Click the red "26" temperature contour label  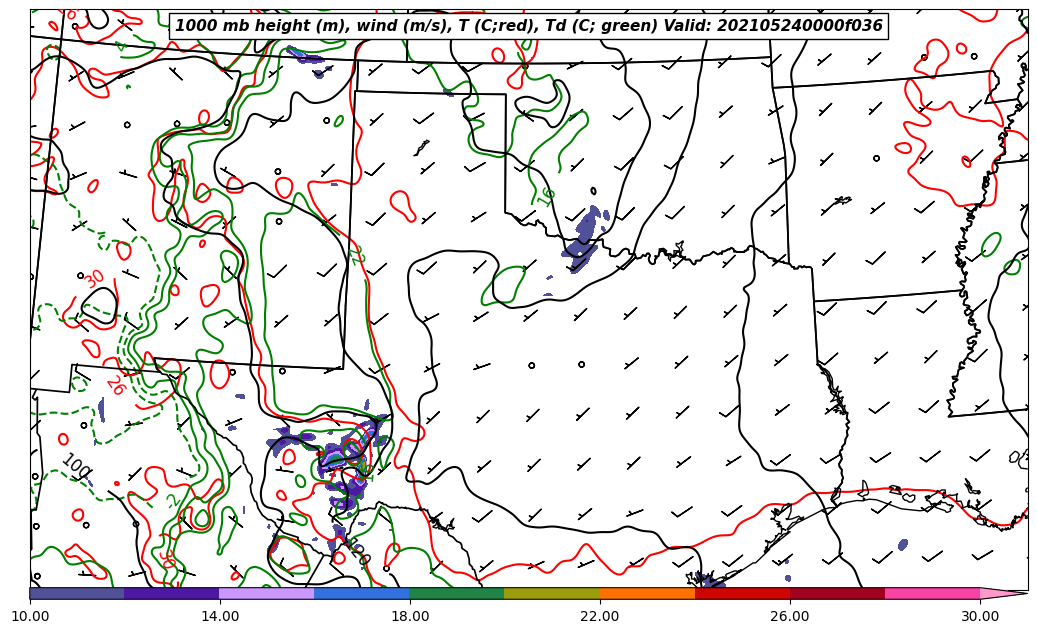tap(116, 386)
